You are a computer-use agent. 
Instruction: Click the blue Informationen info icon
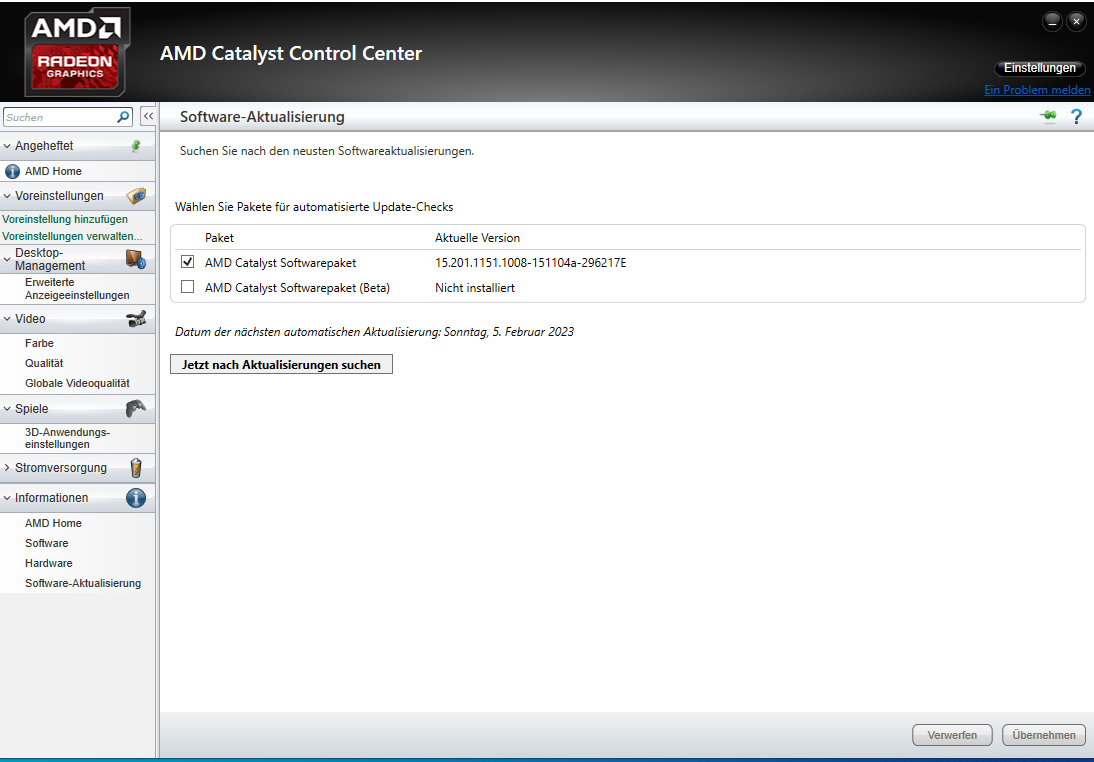click(136, 498)
